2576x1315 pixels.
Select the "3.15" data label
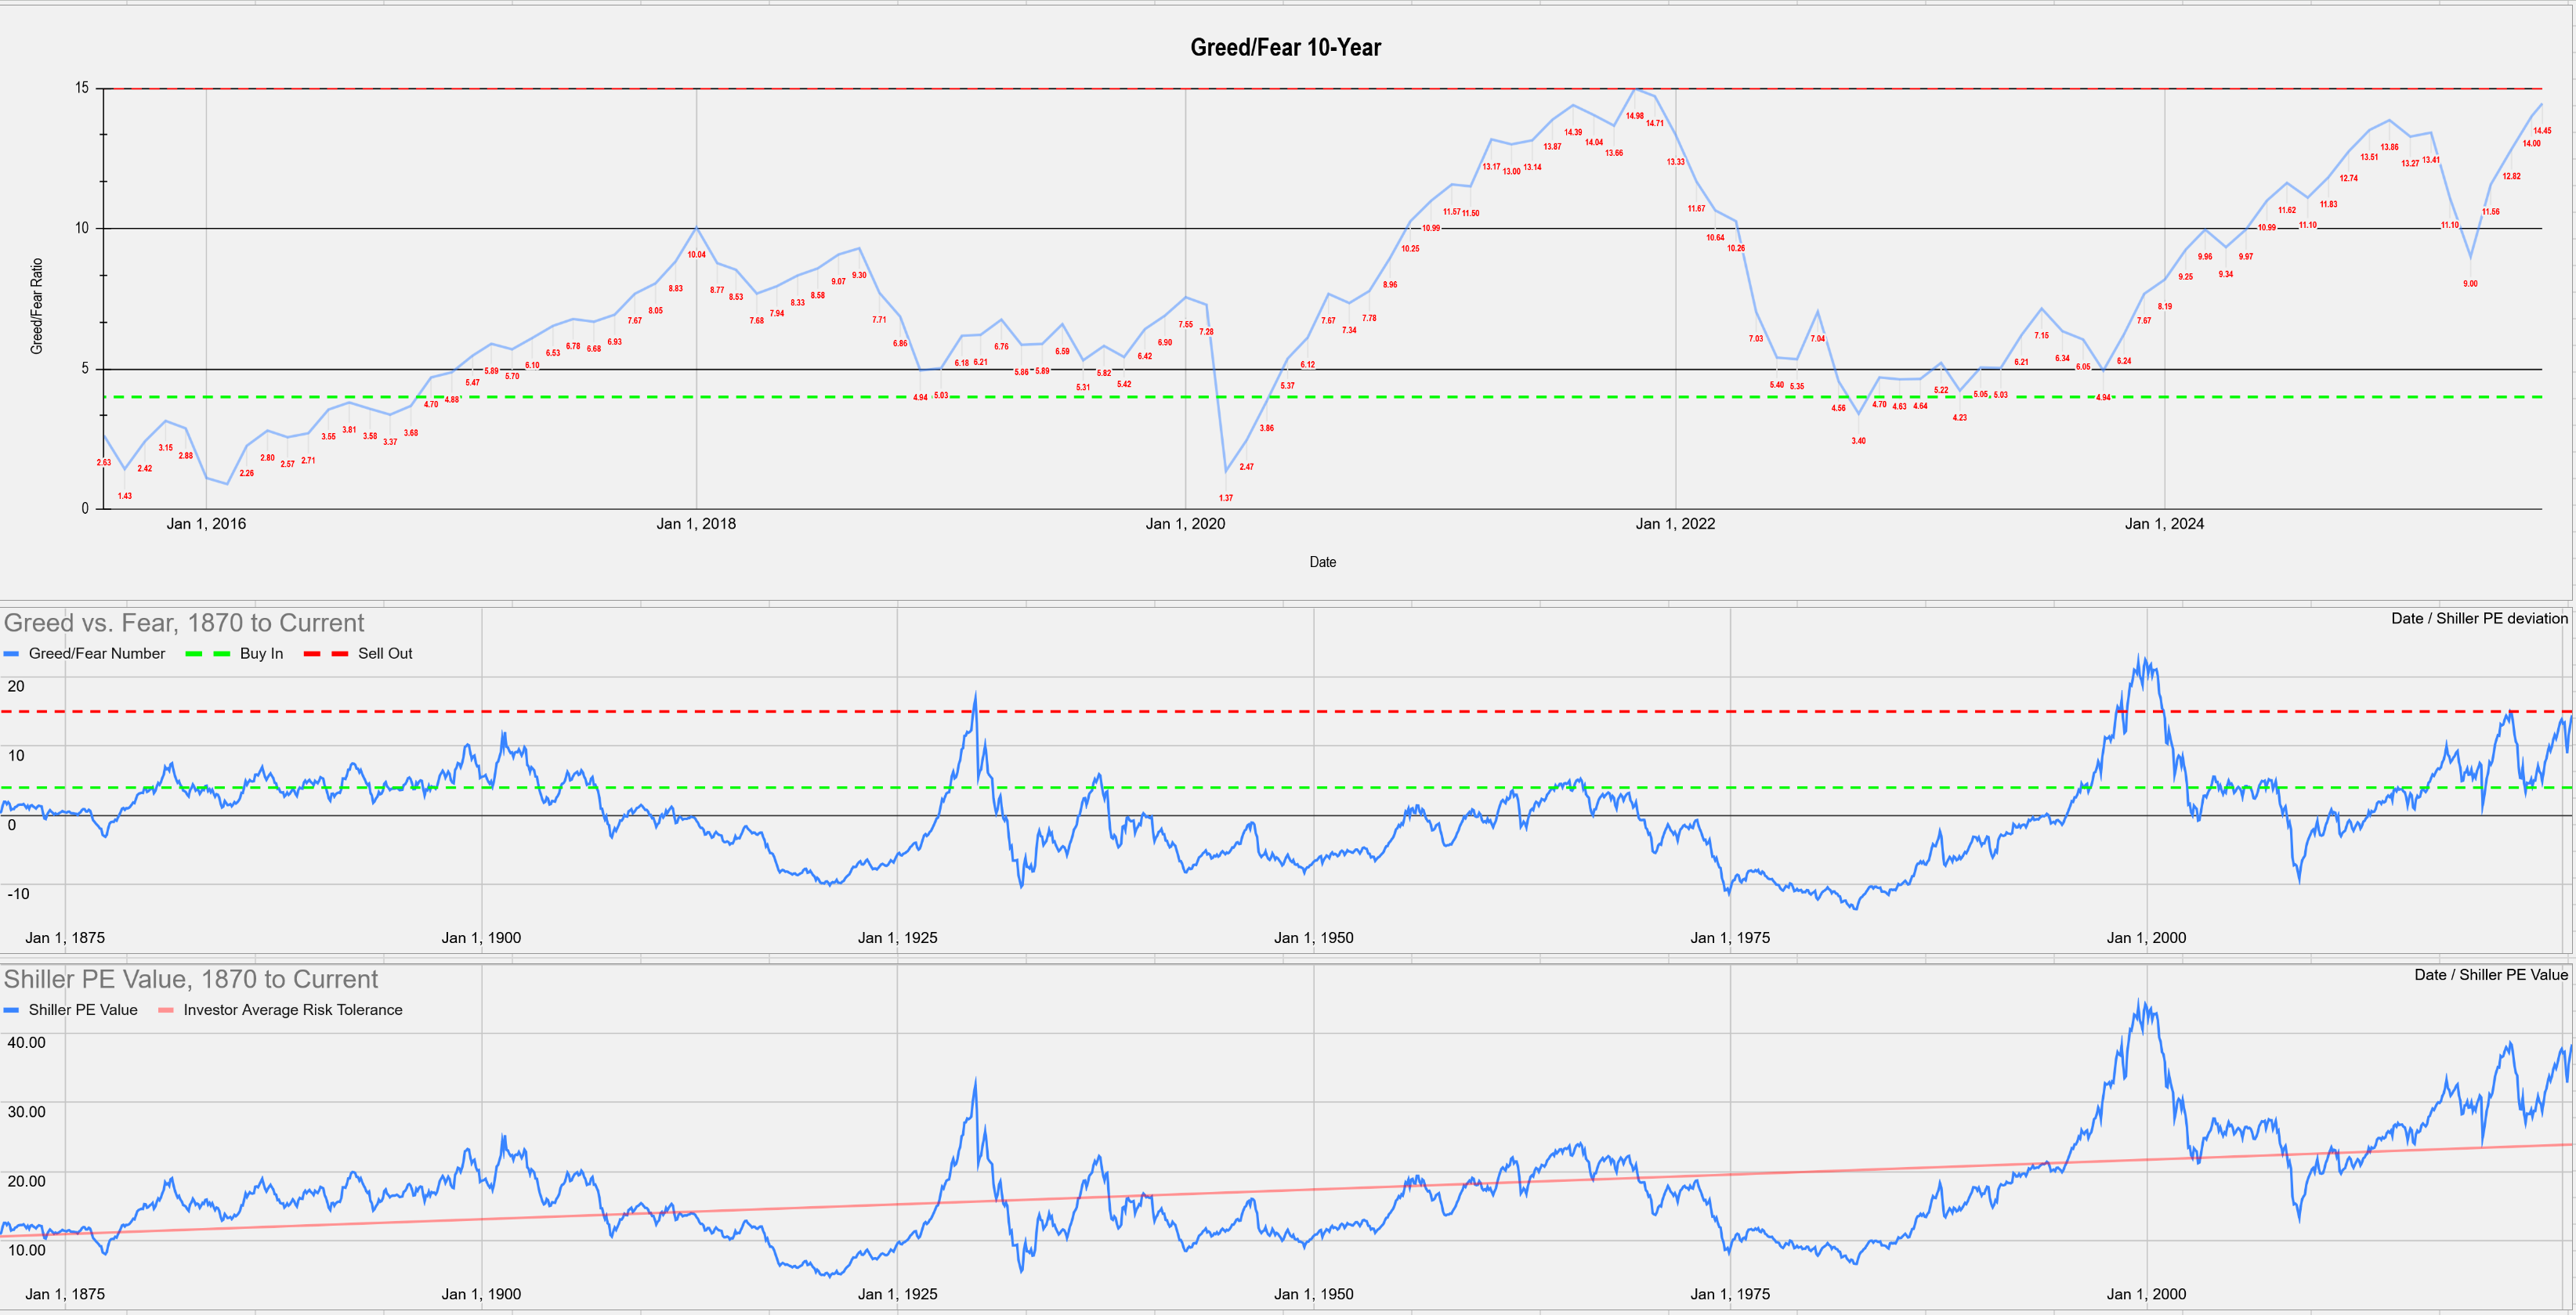point(166,448)
